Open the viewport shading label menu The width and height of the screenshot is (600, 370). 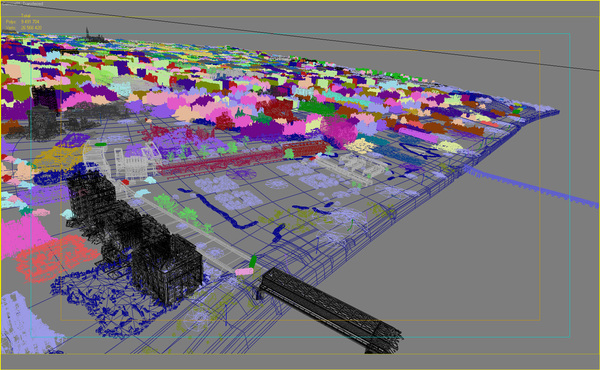pyautogui.click(x=33, y=3)
